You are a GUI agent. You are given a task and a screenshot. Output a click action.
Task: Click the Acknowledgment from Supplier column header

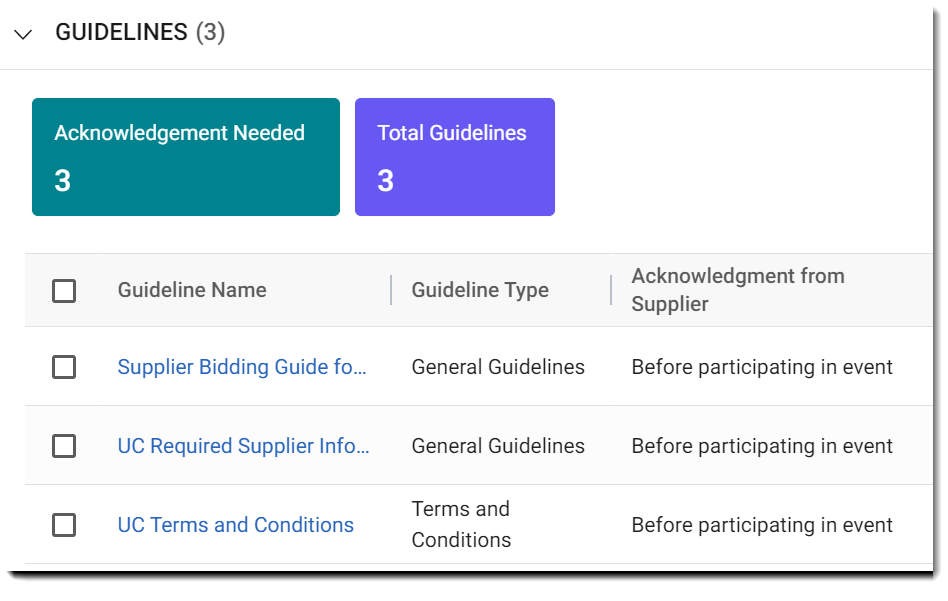(737, 289)
